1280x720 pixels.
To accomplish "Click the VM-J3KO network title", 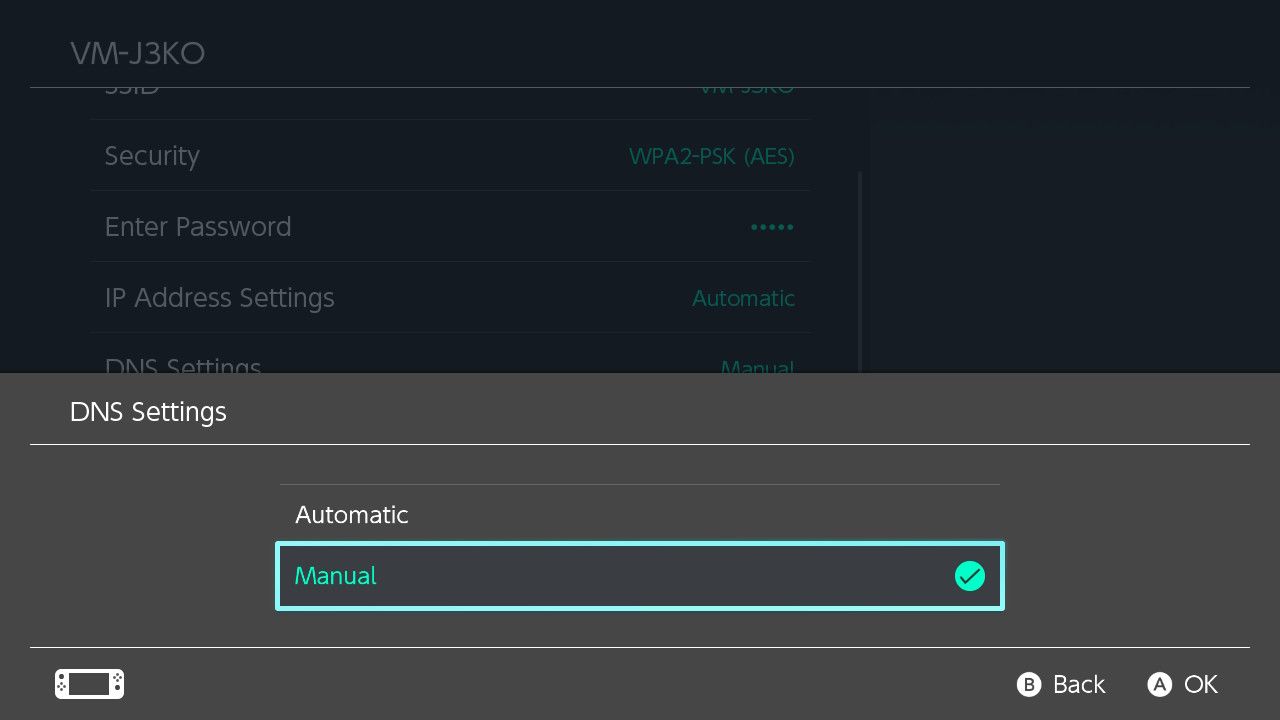I will 137,53.
